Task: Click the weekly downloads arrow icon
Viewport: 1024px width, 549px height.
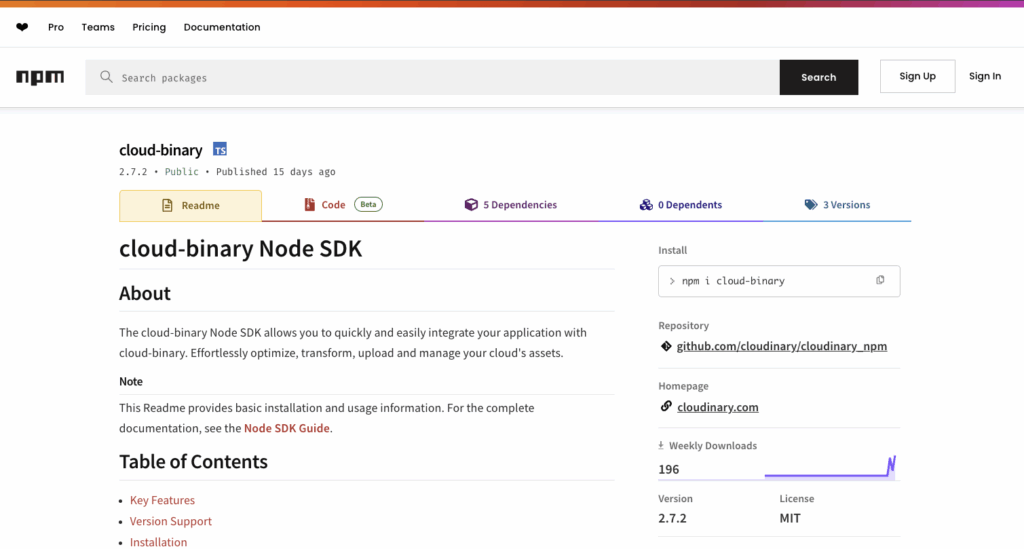Action: pos(661,445)
